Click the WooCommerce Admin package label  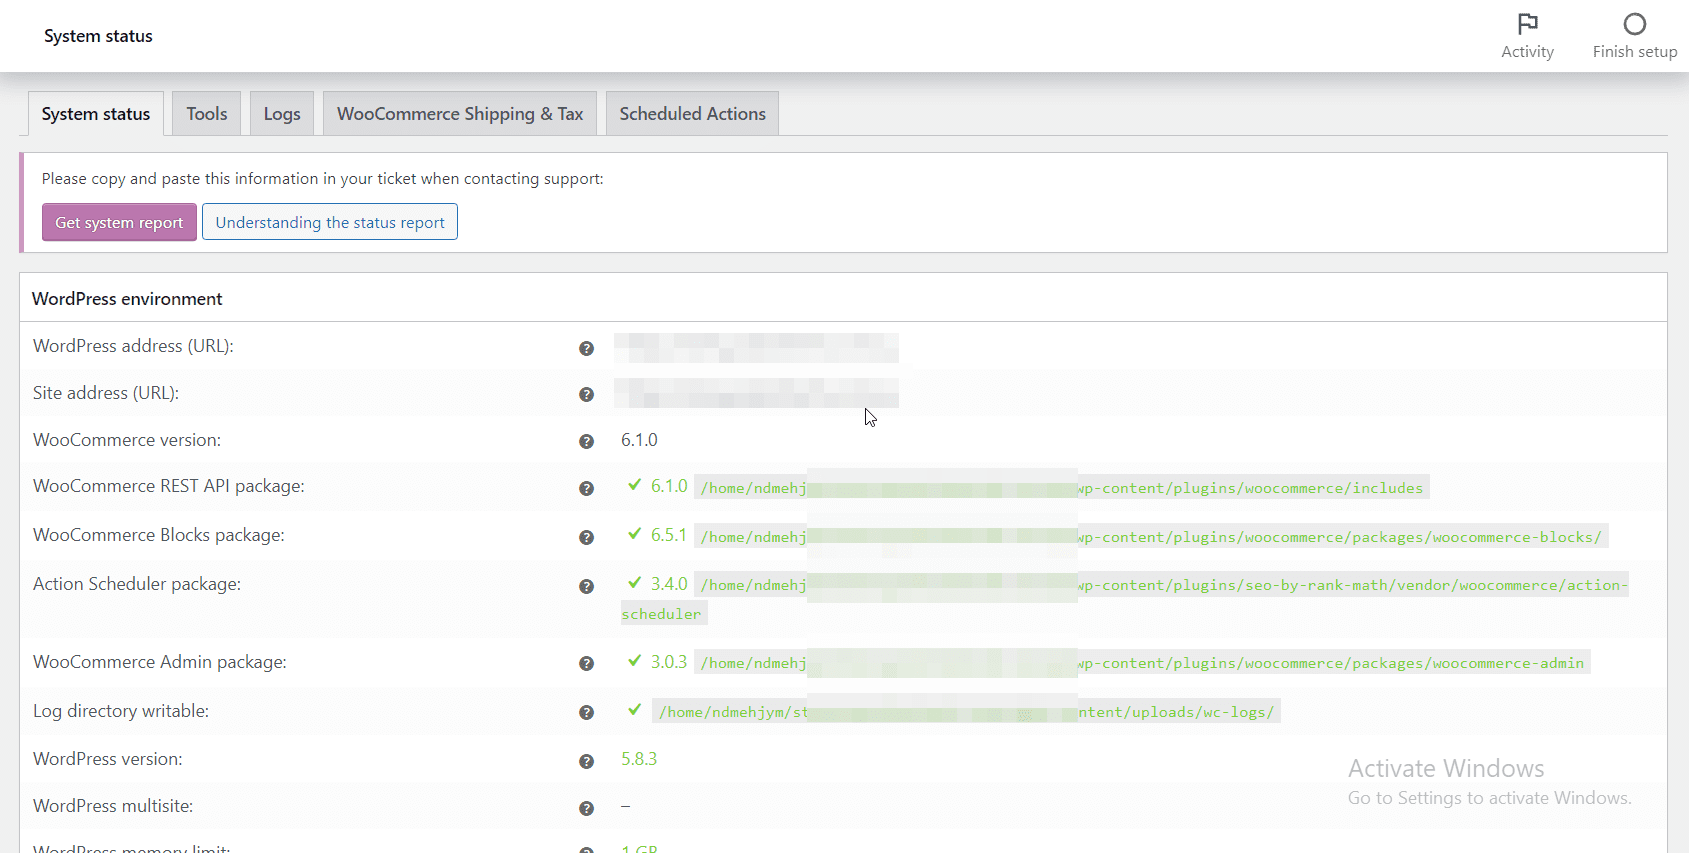[x=160, y=662]
